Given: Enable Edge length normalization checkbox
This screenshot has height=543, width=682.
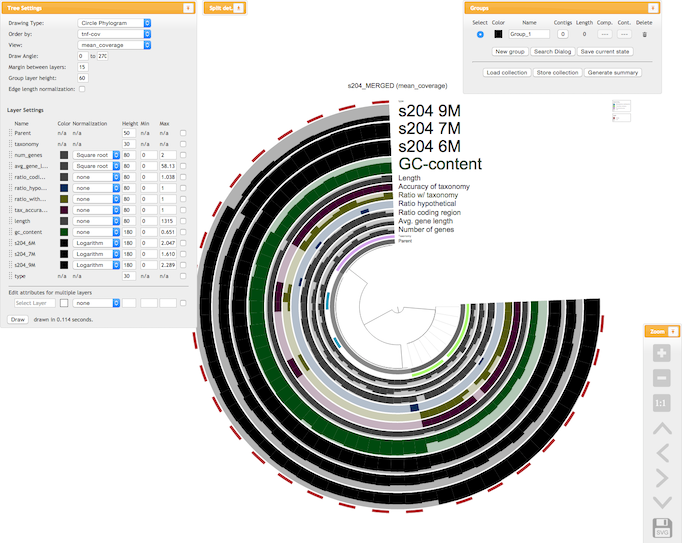Looking at the screenshot, I should coord(82,89).
